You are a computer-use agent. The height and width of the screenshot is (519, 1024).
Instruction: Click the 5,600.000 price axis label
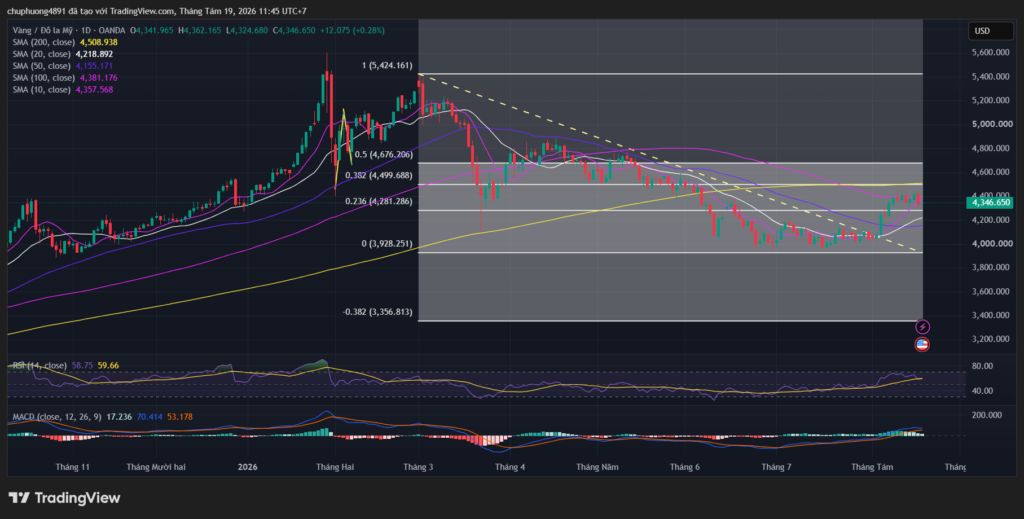pyautogui.click(x=992, y=52)
